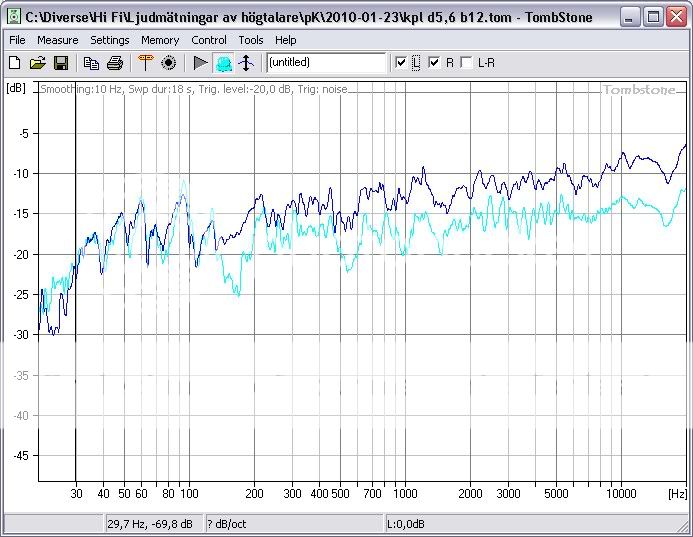
Task: Print the graph using printer icon
Action: (x=115, y=63)
